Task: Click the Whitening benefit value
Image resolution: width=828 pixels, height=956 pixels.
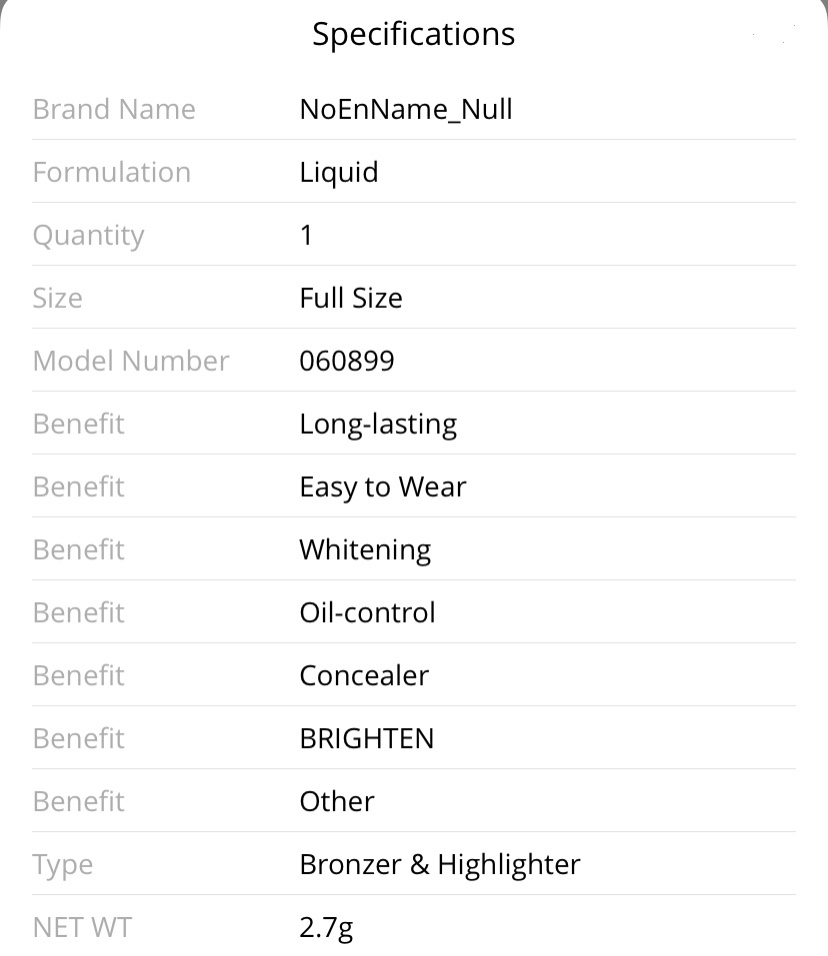Action: 365,551
